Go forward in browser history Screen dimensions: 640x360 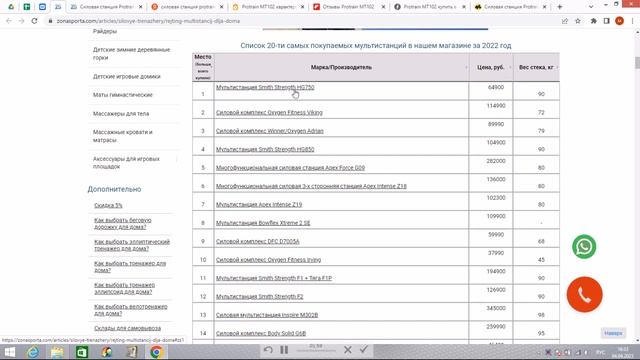pos(21,21)
